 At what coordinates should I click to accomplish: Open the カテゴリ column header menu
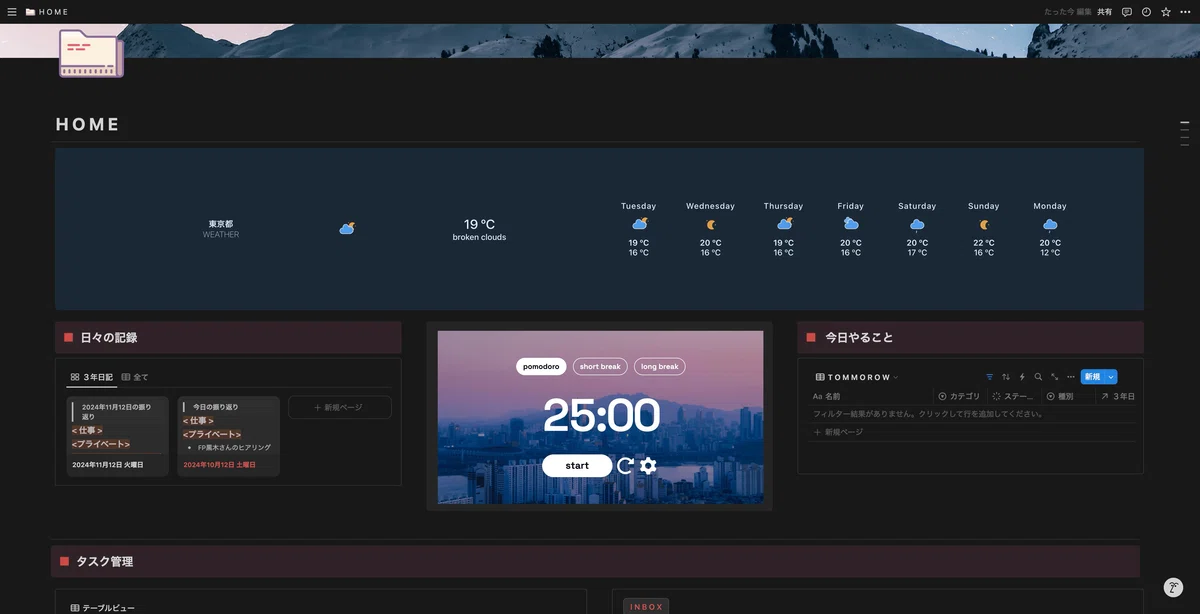(959, 396)
